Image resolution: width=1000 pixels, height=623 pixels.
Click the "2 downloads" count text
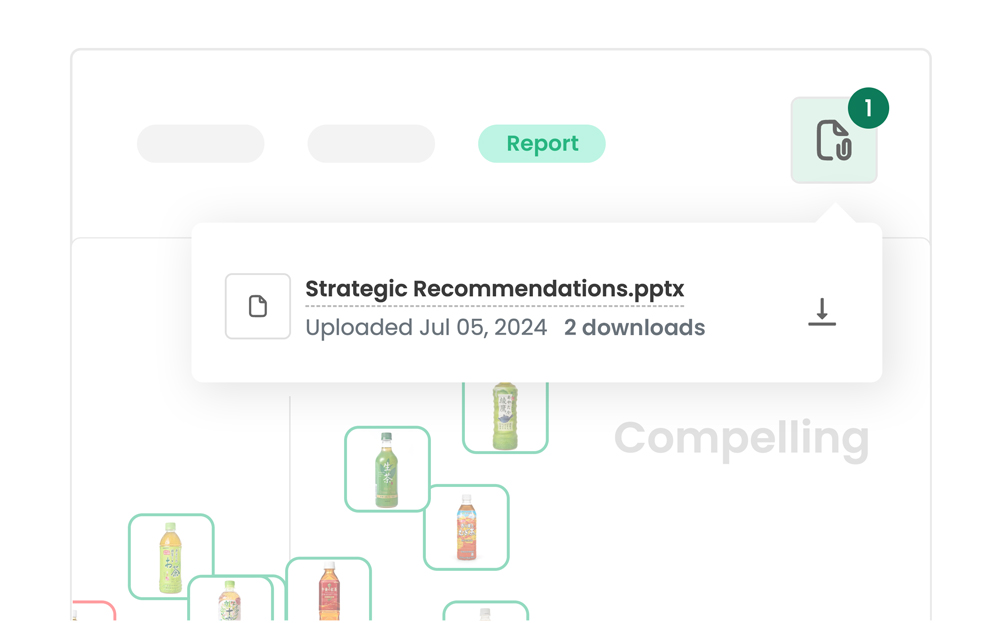pos(634,328)
